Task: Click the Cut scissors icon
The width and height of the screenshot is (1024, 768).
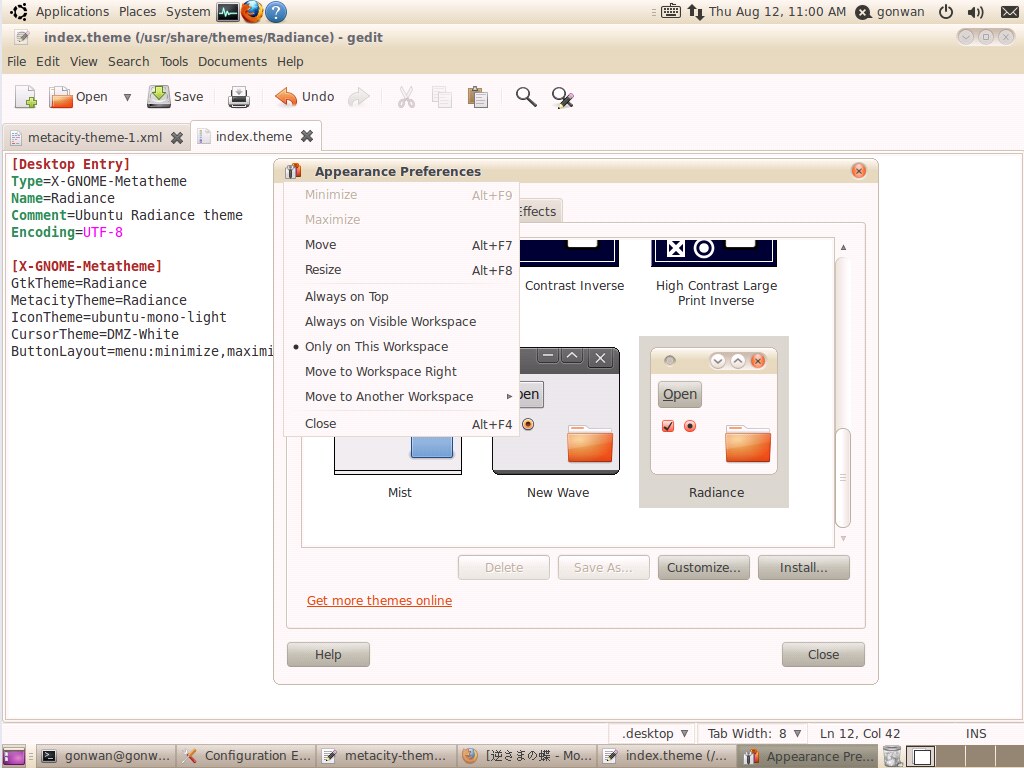Action: click(x=406, y=97)
